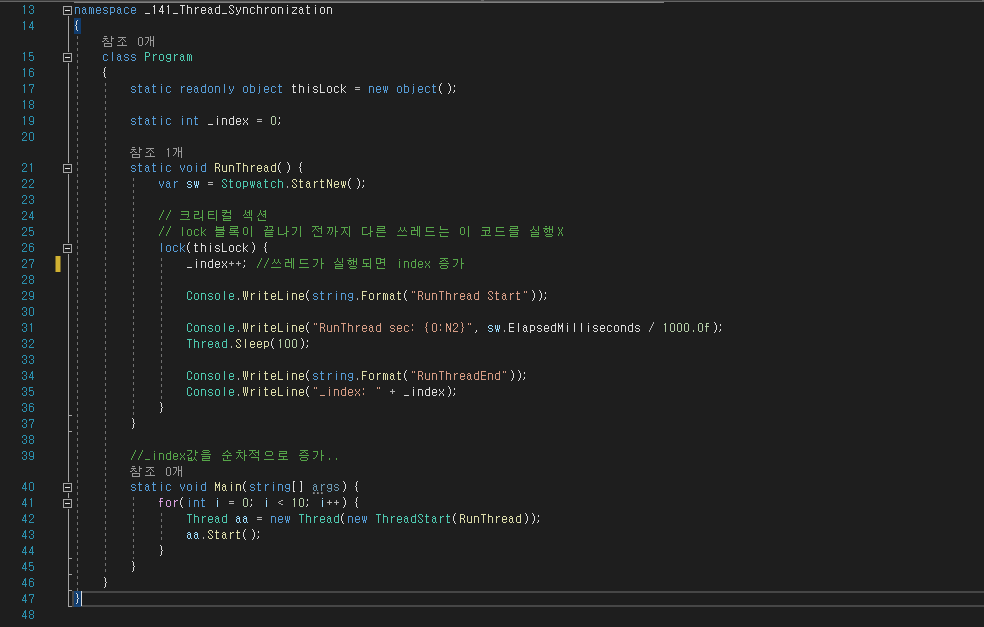
Task: Click the '// 크리티컬 섹션' comment
Action: click(x=213, y=216)
